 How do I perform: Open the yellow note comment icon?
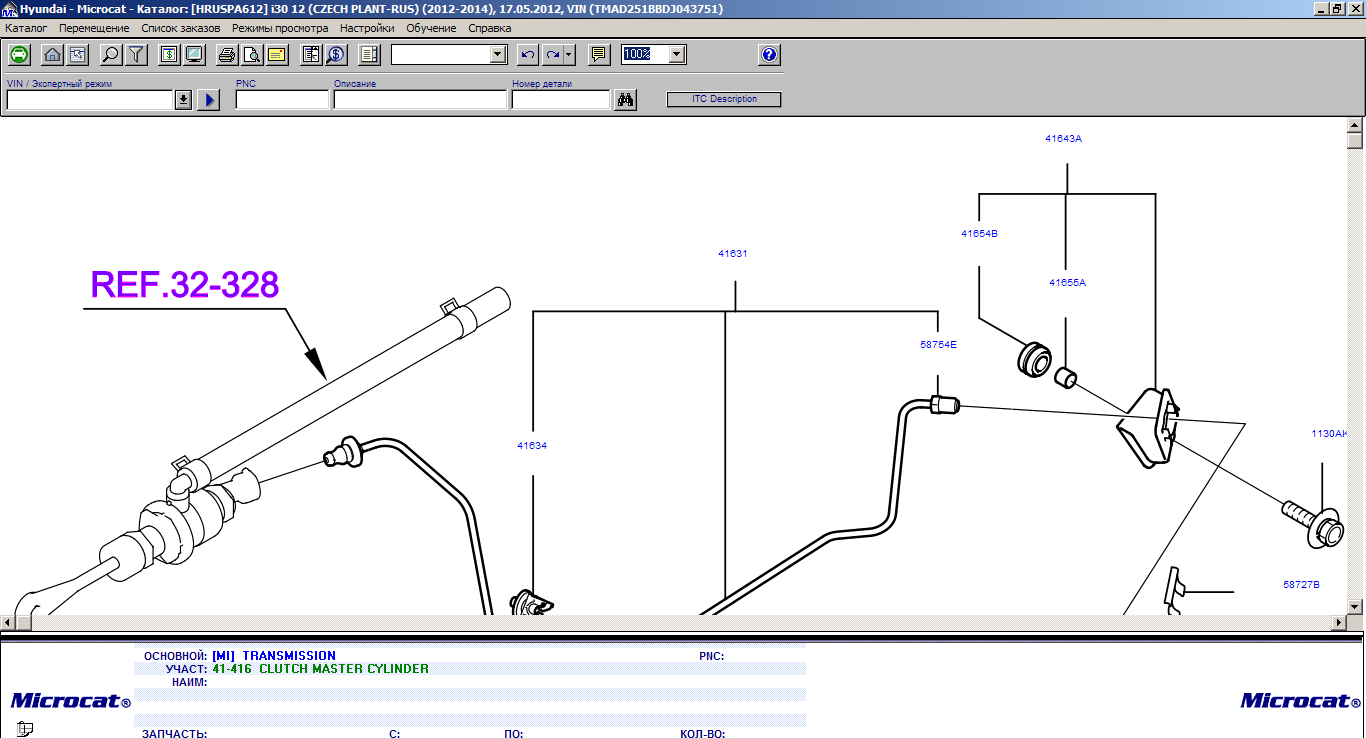tap(599, 55)
